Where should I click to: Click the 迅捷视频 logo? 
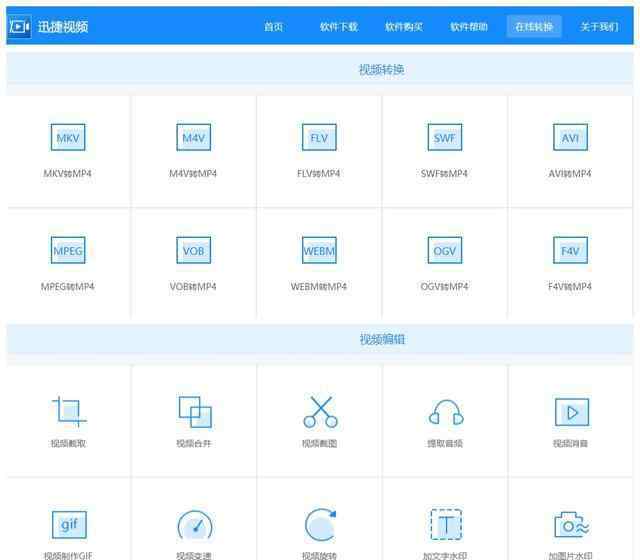tap(48, 27)
